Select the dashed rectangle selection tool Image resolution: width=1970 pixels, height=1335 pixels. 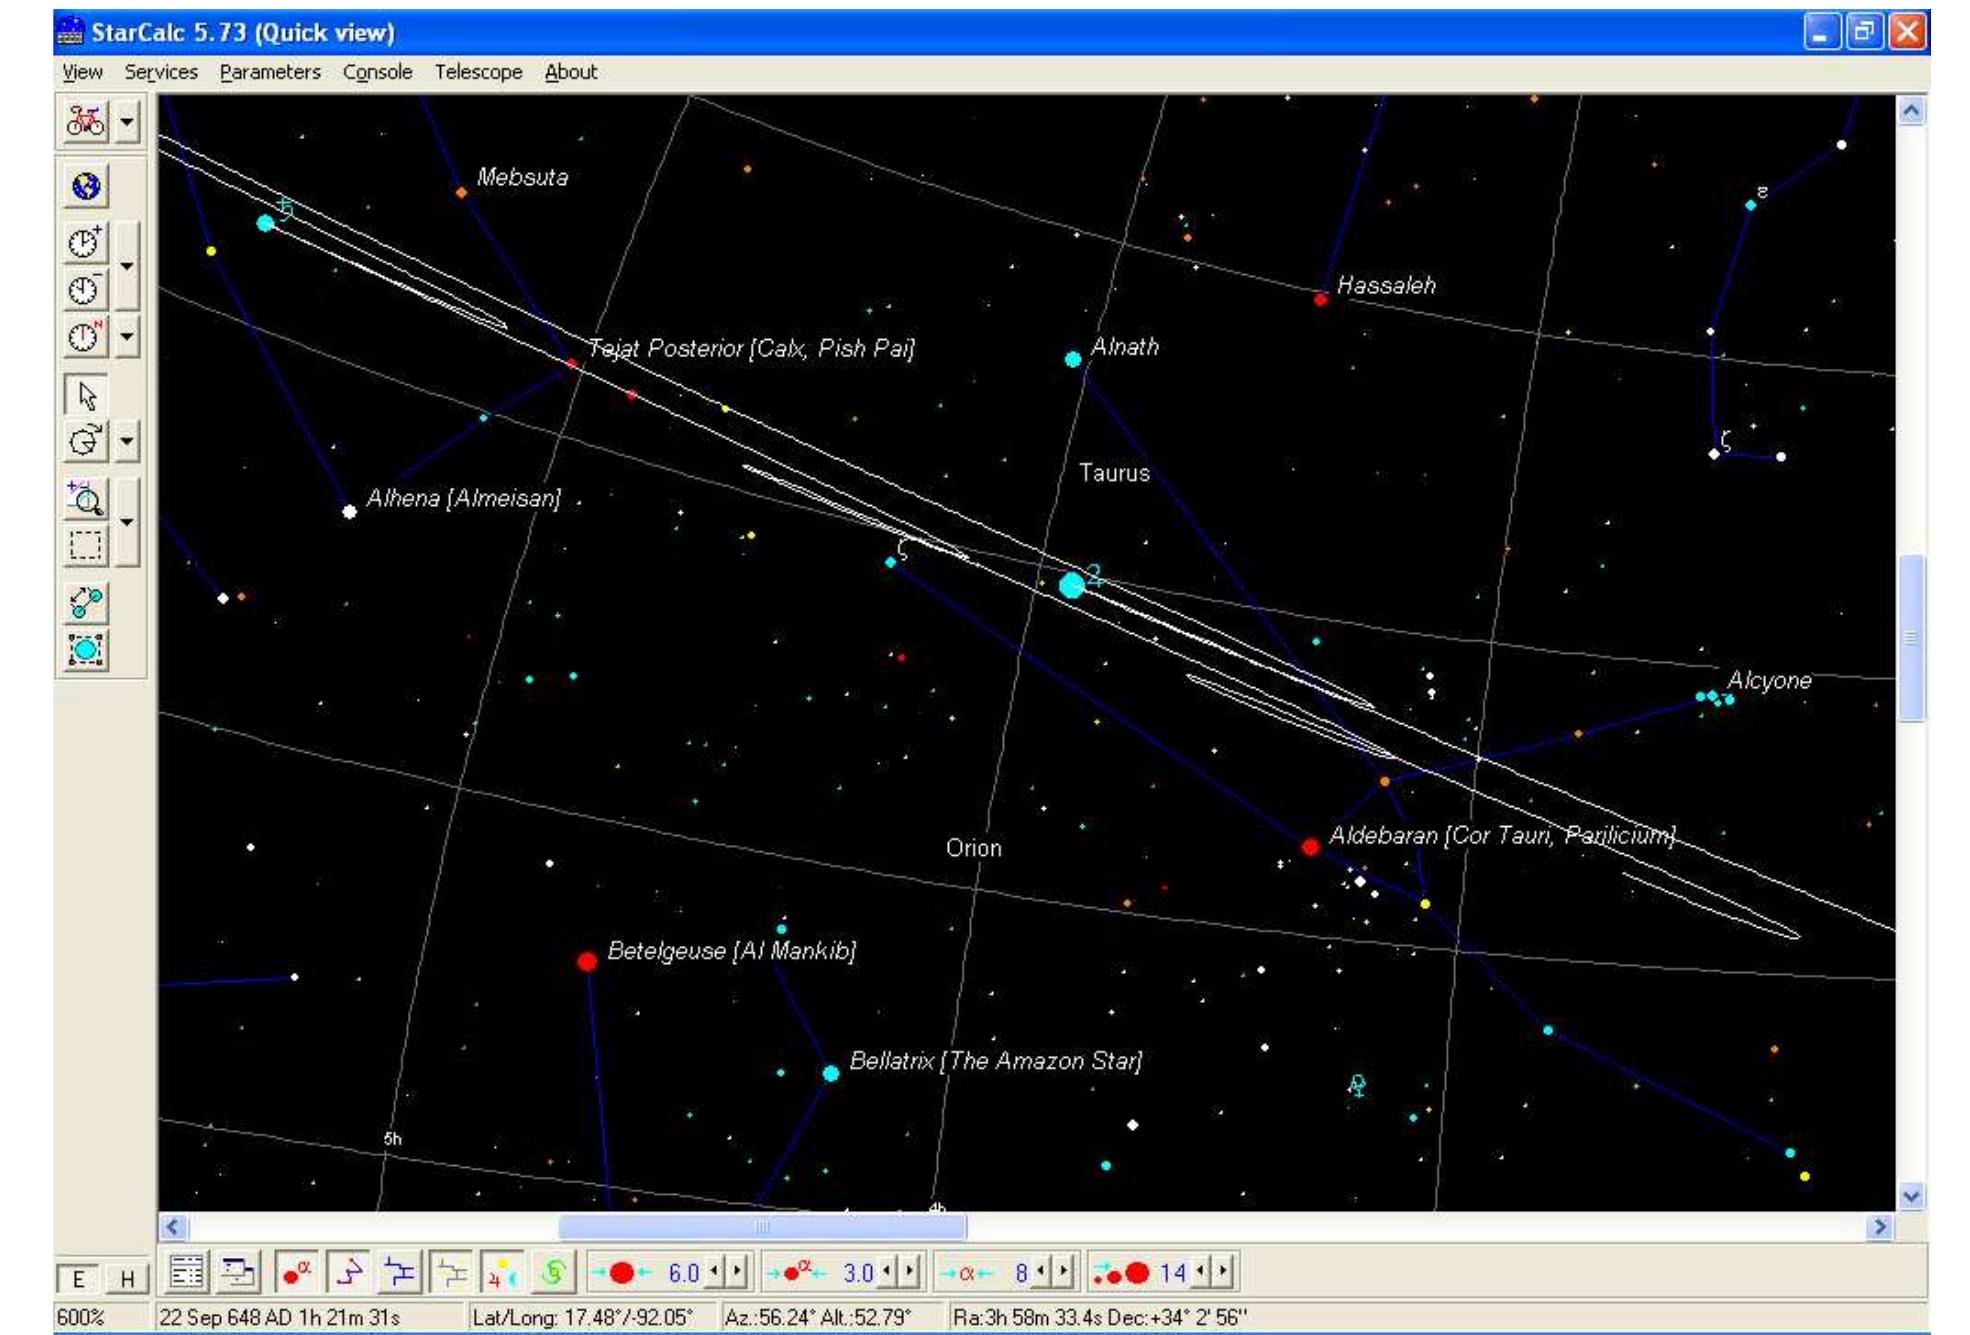pos(85,545)
